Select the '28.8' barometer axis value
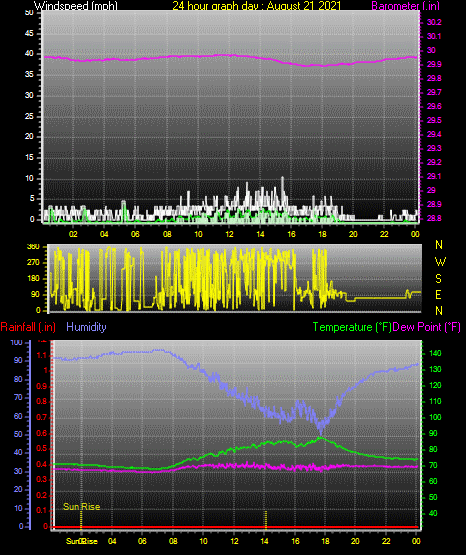The height and width of the screenshot is (555, 466). click(434, 218)
